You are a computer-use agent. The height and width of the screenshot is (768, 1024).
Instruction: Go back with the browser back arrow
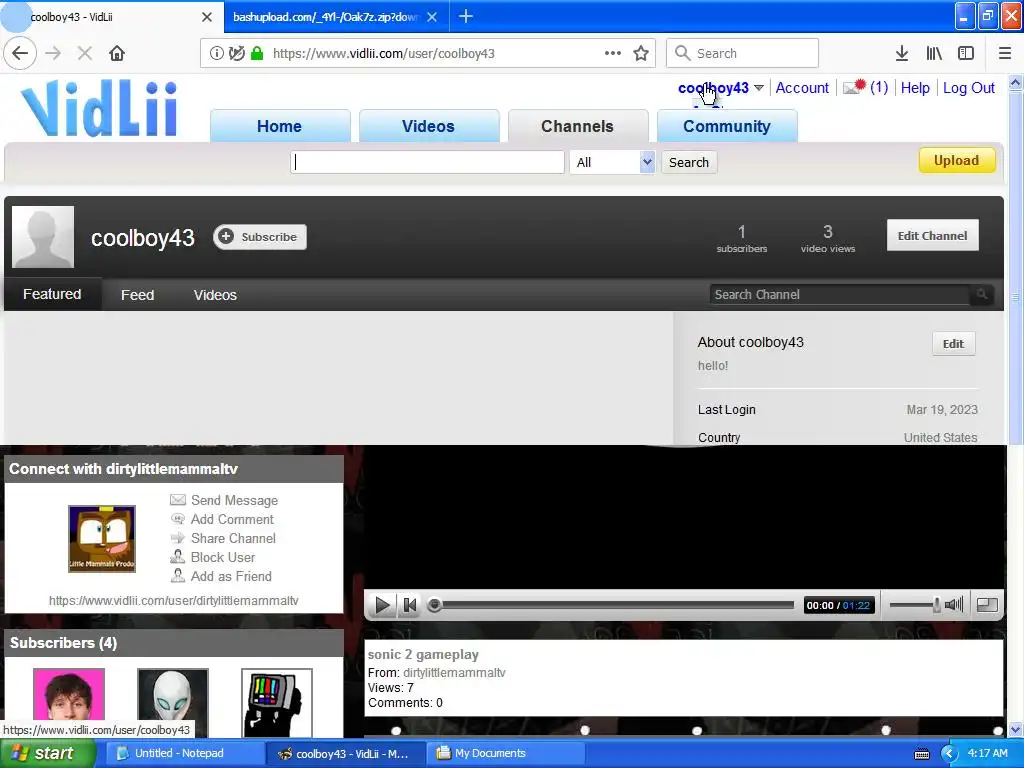click(20, 53)
